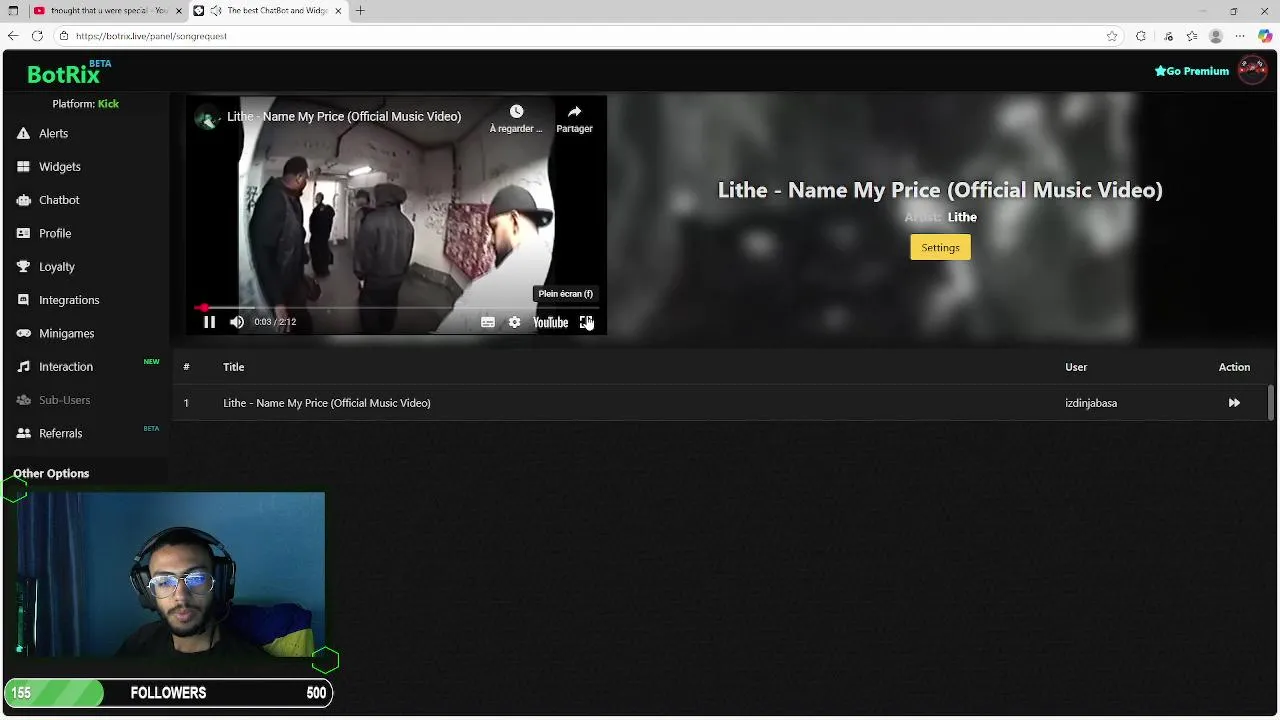Mute the tab via speaker icon
Viewport: 1280px width, 720px height.
(216, 11)
